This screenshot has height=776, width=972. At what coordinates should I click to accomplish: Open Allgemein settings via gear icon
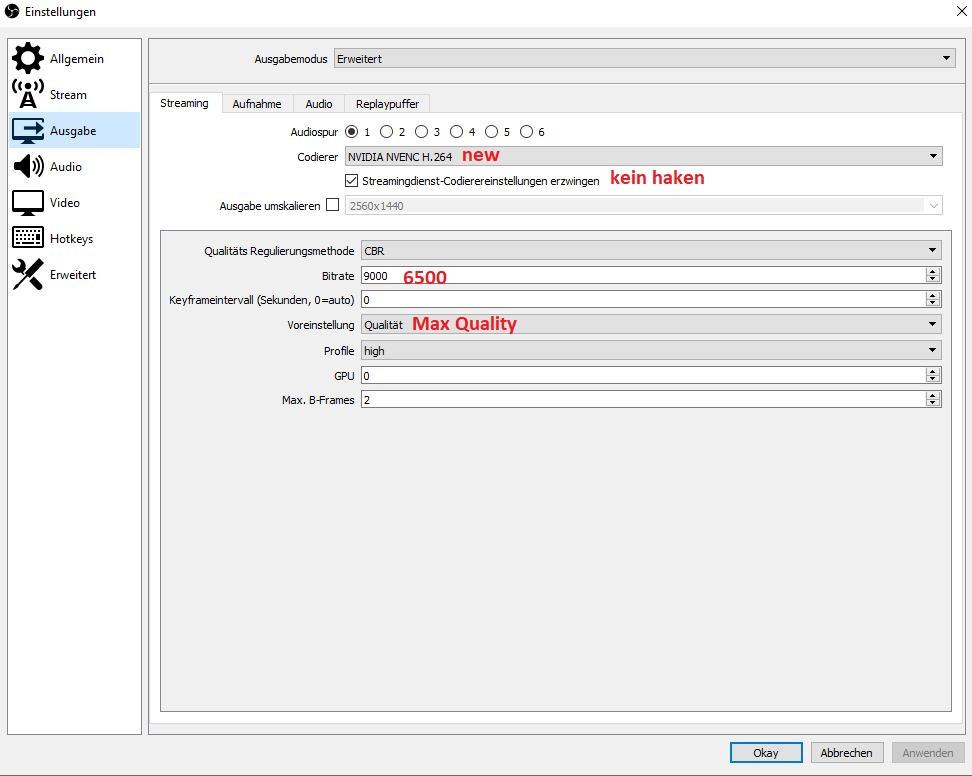[x=28, y=58]
